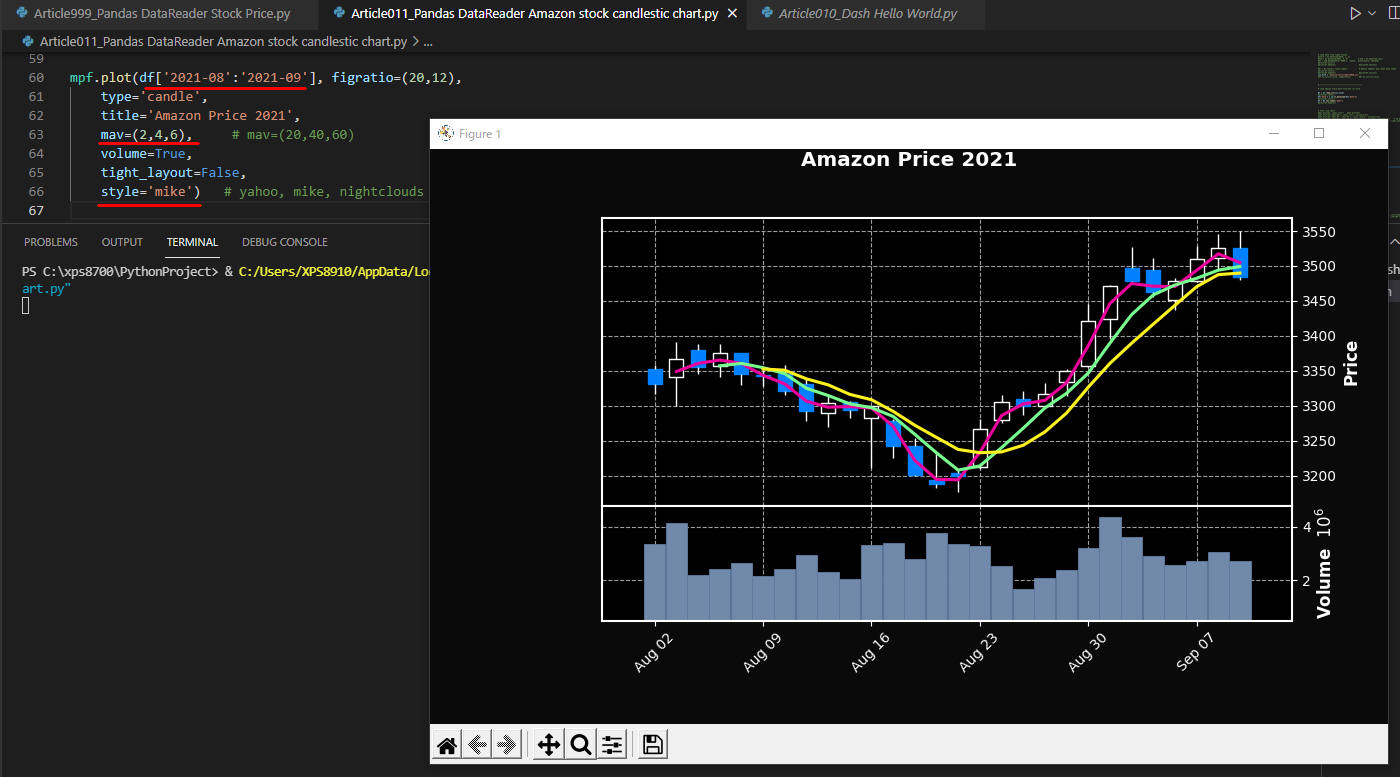Open Configure subplots sliders icon
The height and width of the screenshot is (777, 1400).
tap(612, 744)
